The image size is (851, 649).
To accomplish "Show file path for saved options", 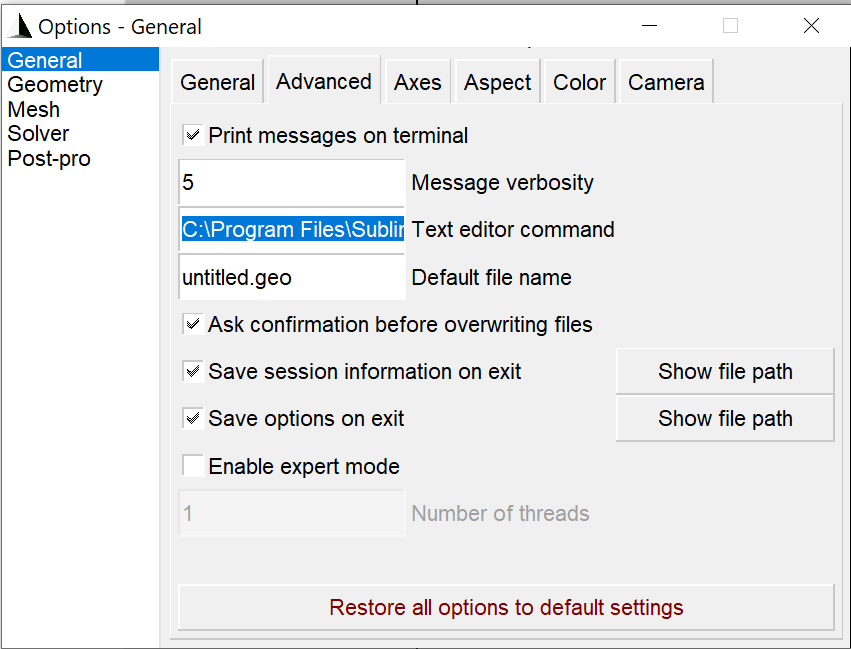I will [x=725, y=418].
